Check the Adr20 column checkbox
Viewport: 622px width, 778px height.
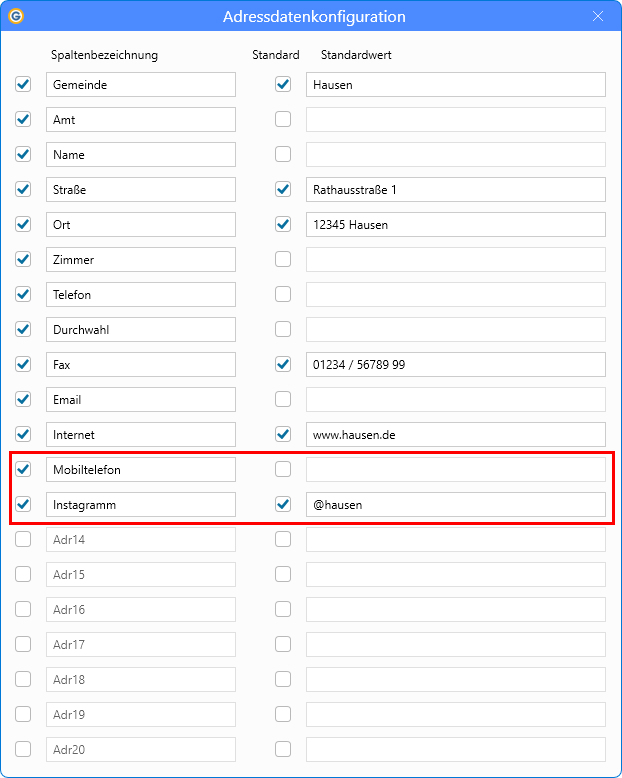[x=23, y=750]
